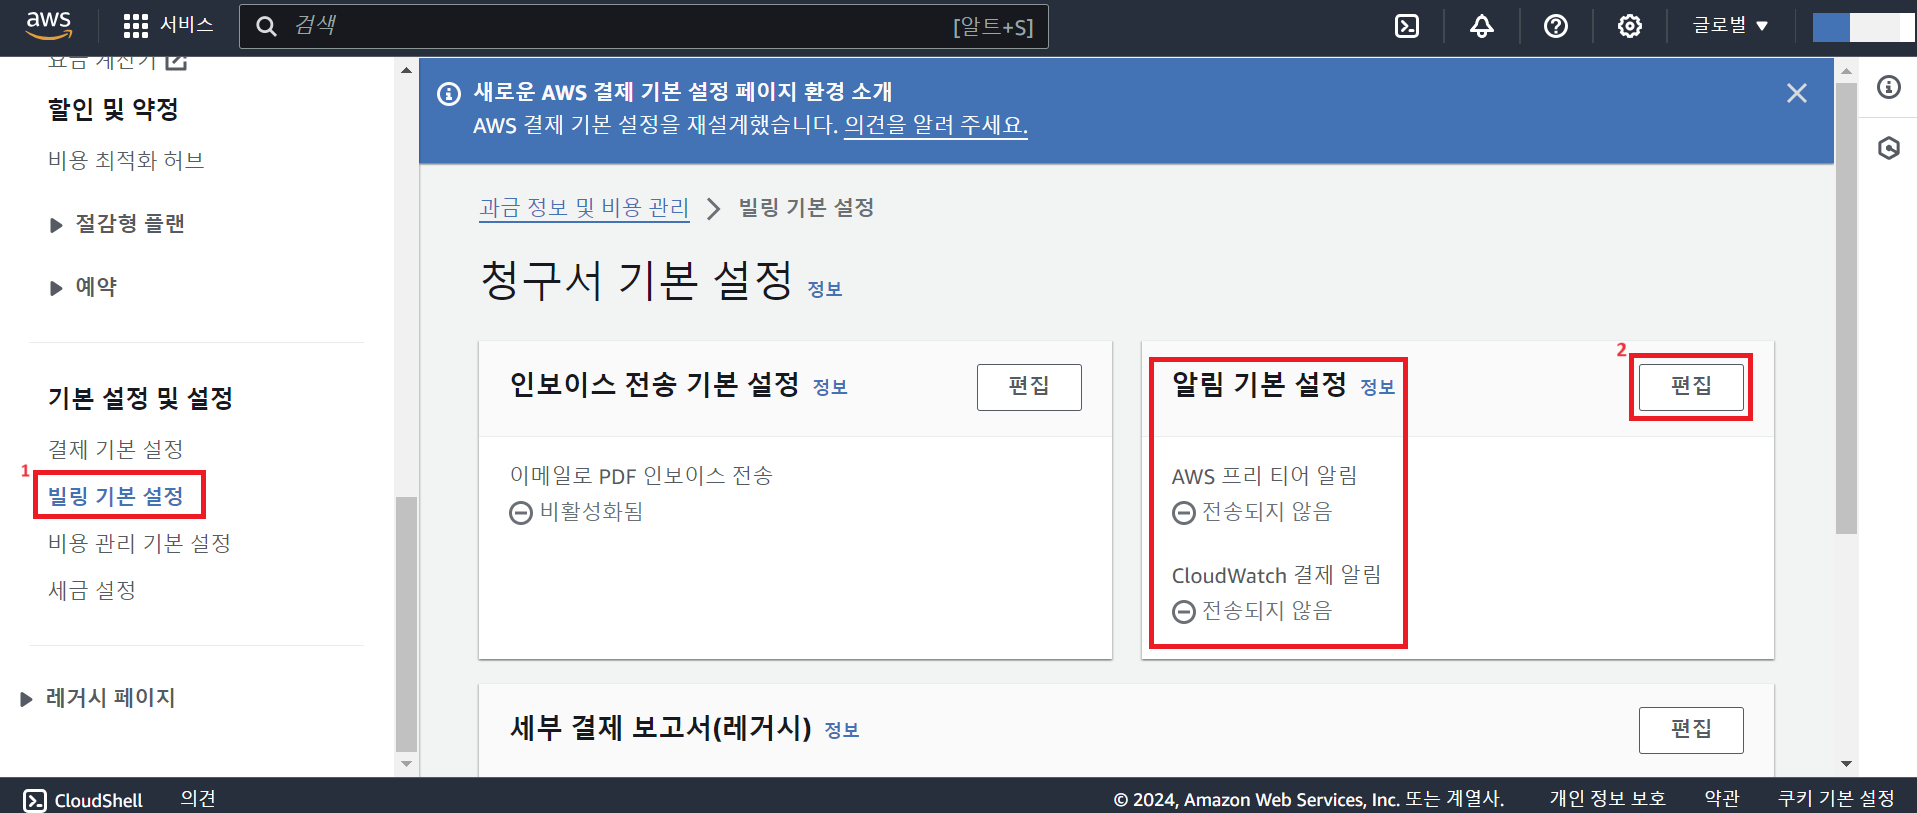Click the AWS 프리 티어 알림 label

(x=1265, y=476)
